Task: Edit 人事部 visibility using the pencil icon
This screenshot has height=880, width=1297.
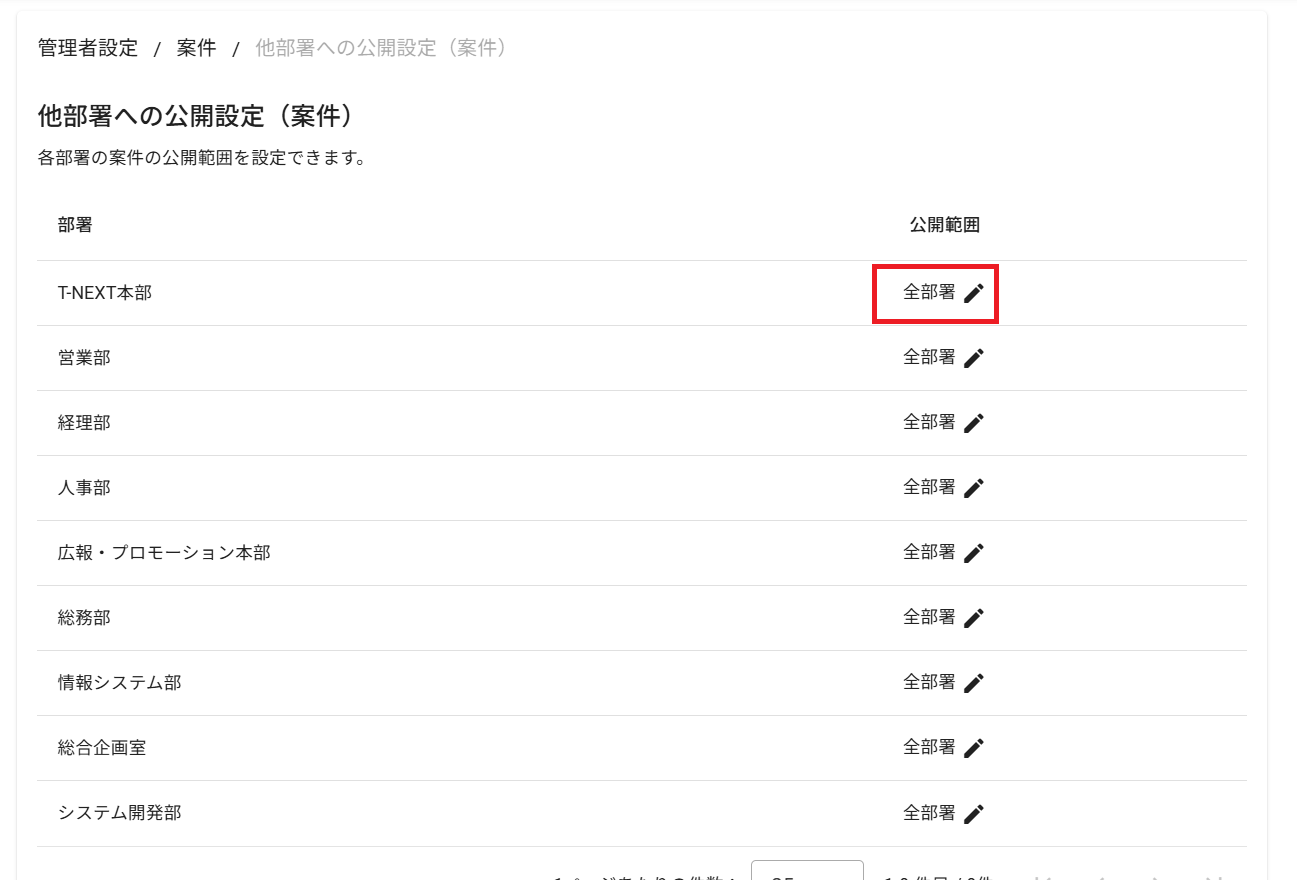Action: click(x=974, y=488)
